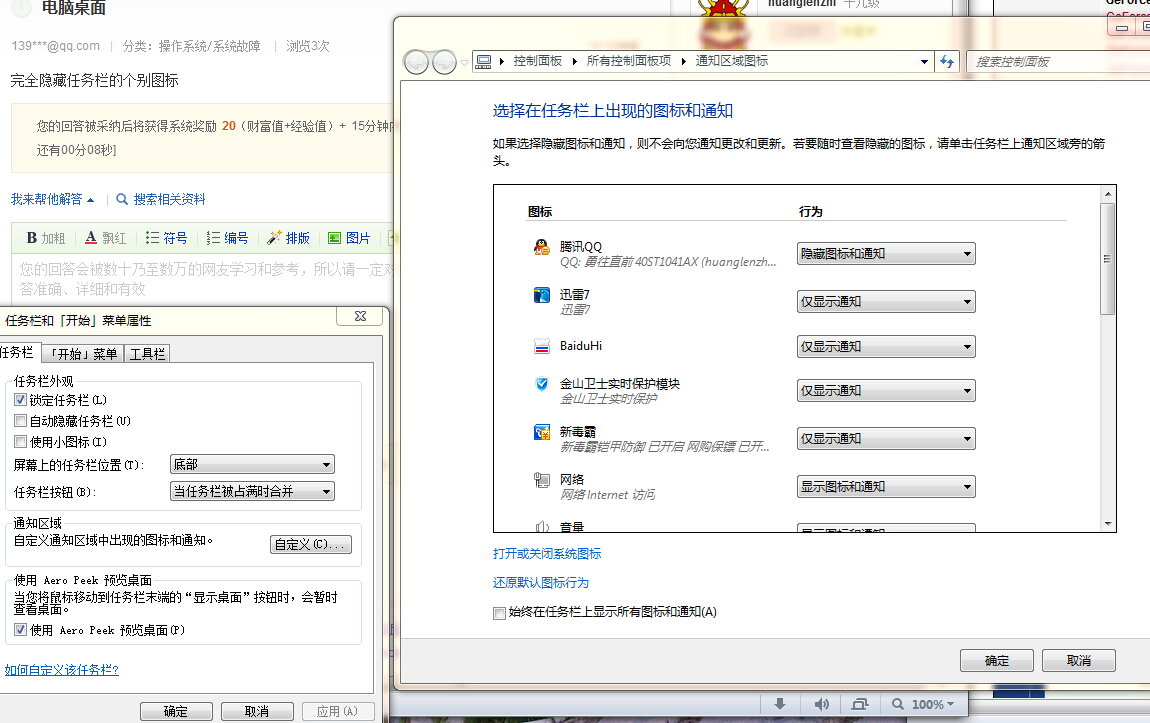Click the 编号 numbered list button
The image size is (1150, 723).
tap(227, 238)
